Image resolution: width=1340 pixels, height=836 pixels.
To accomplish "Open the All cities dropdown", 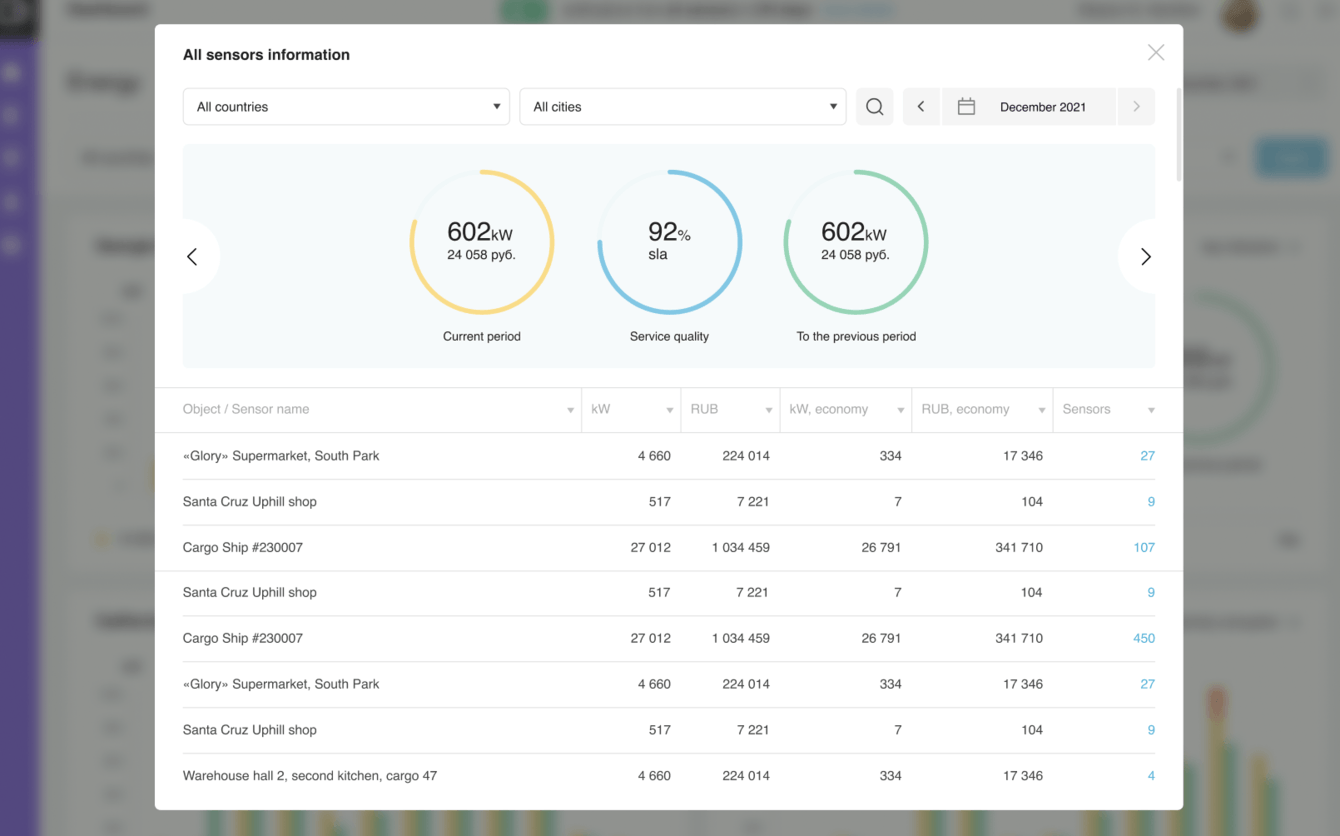I will tap(682, 107).
